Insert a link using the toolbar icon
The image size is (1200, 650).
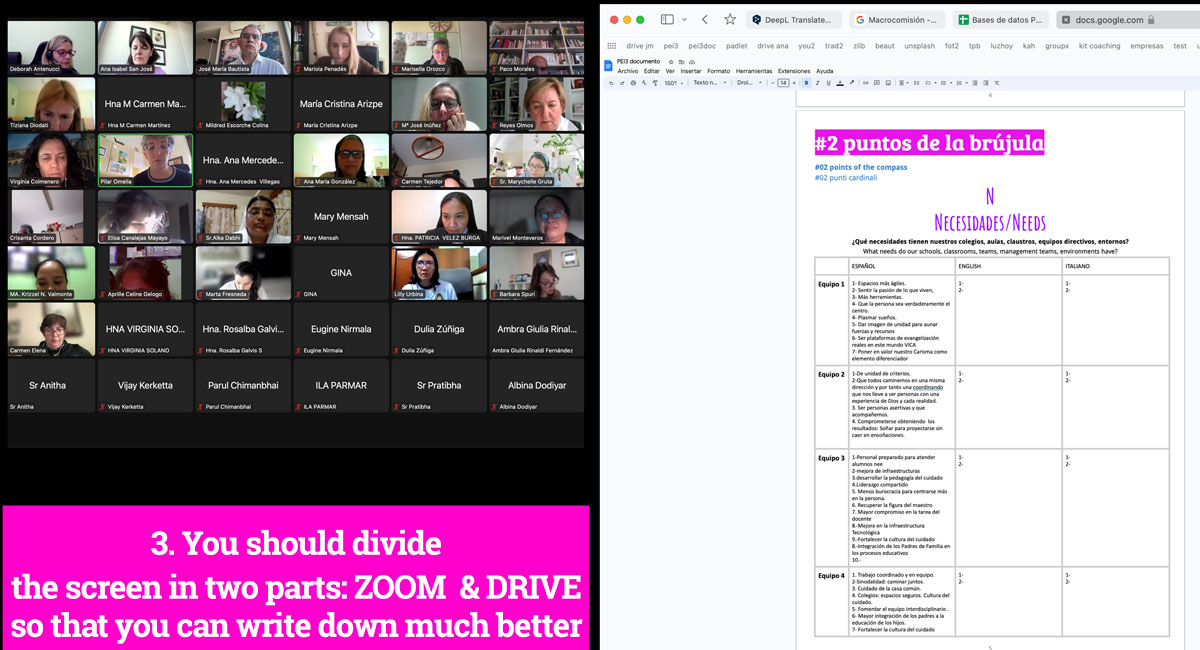865,83
